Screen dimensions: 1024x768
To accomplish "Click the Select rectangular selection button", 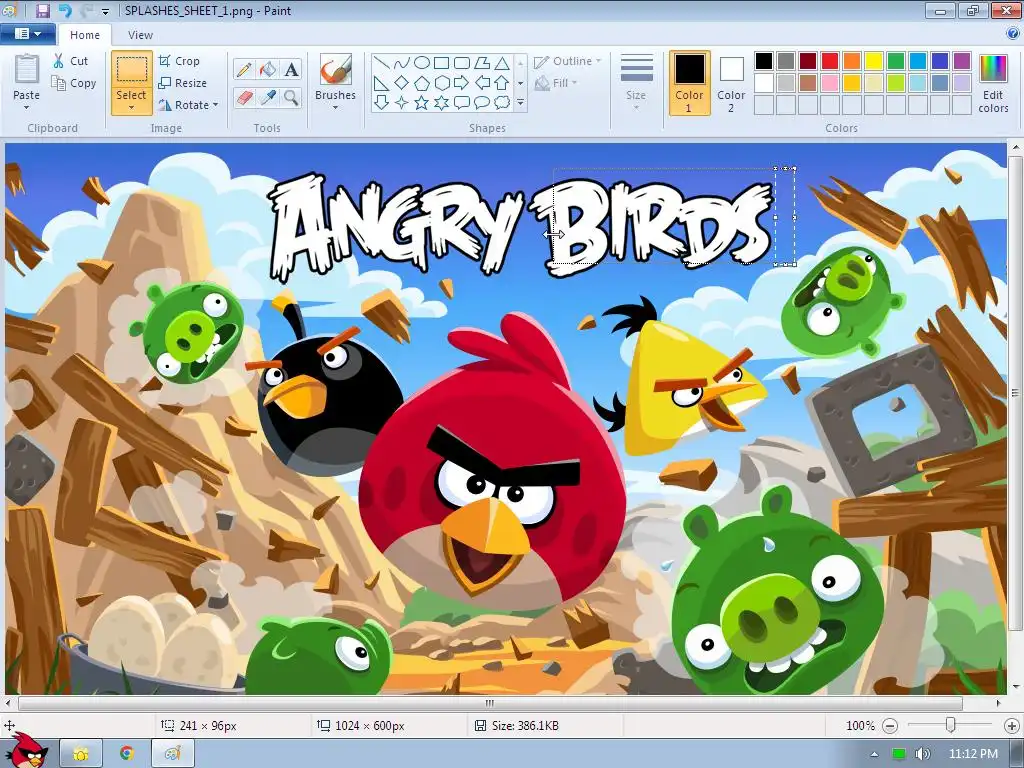I will [132, 70].
